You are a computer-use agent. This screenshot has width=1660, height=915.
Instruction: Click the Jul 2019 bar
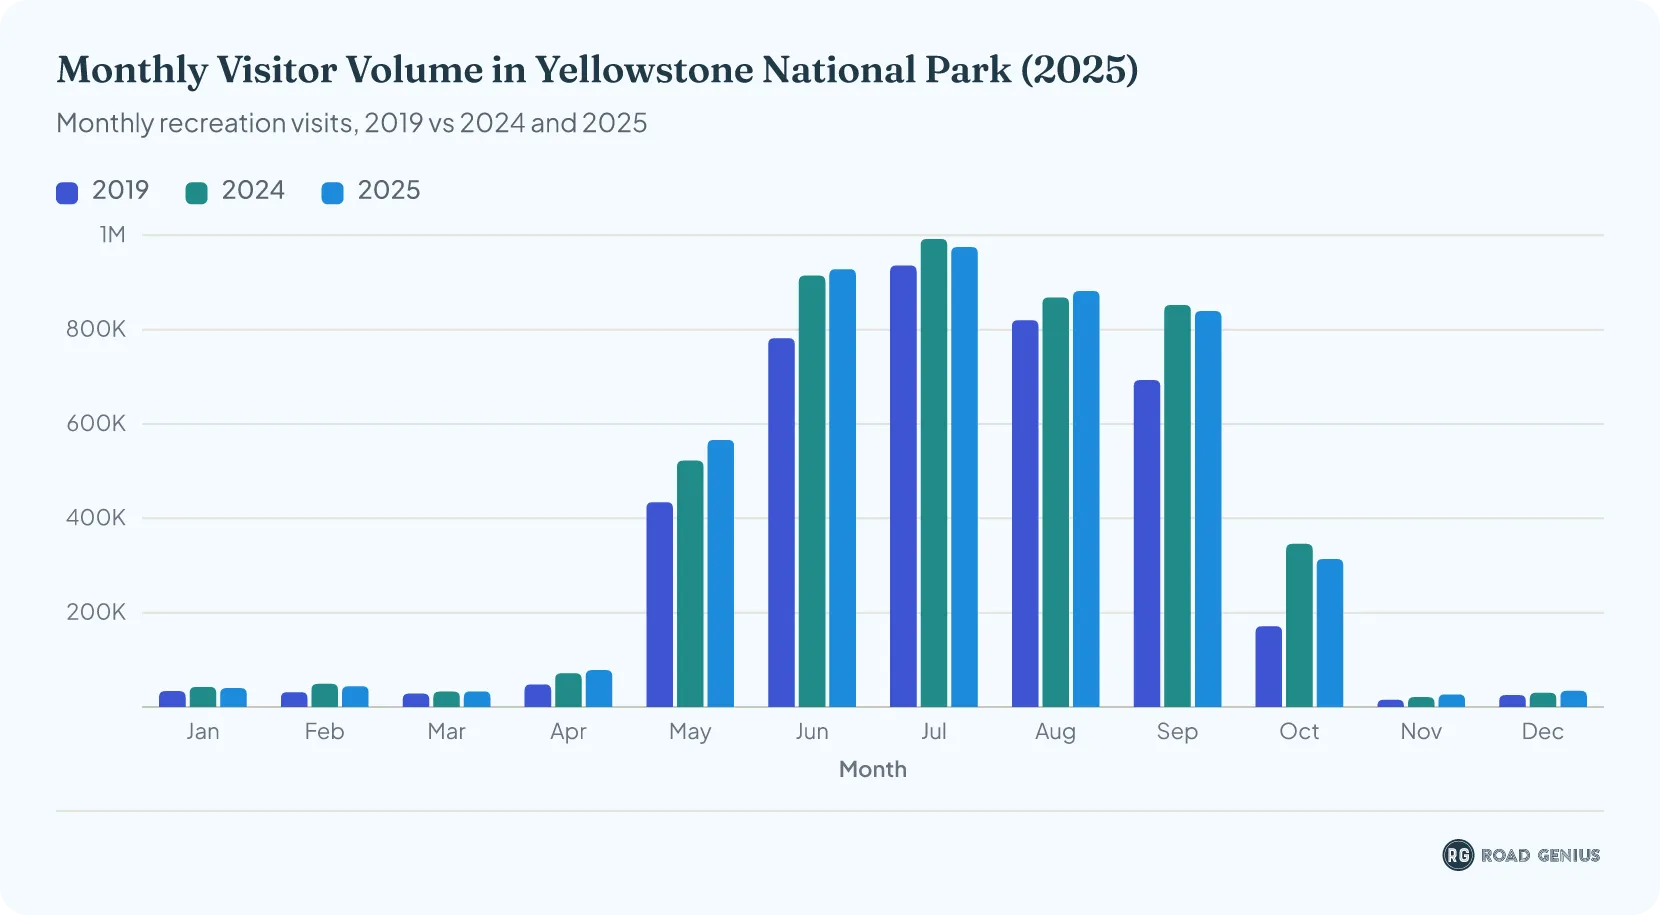coord(903,486)
